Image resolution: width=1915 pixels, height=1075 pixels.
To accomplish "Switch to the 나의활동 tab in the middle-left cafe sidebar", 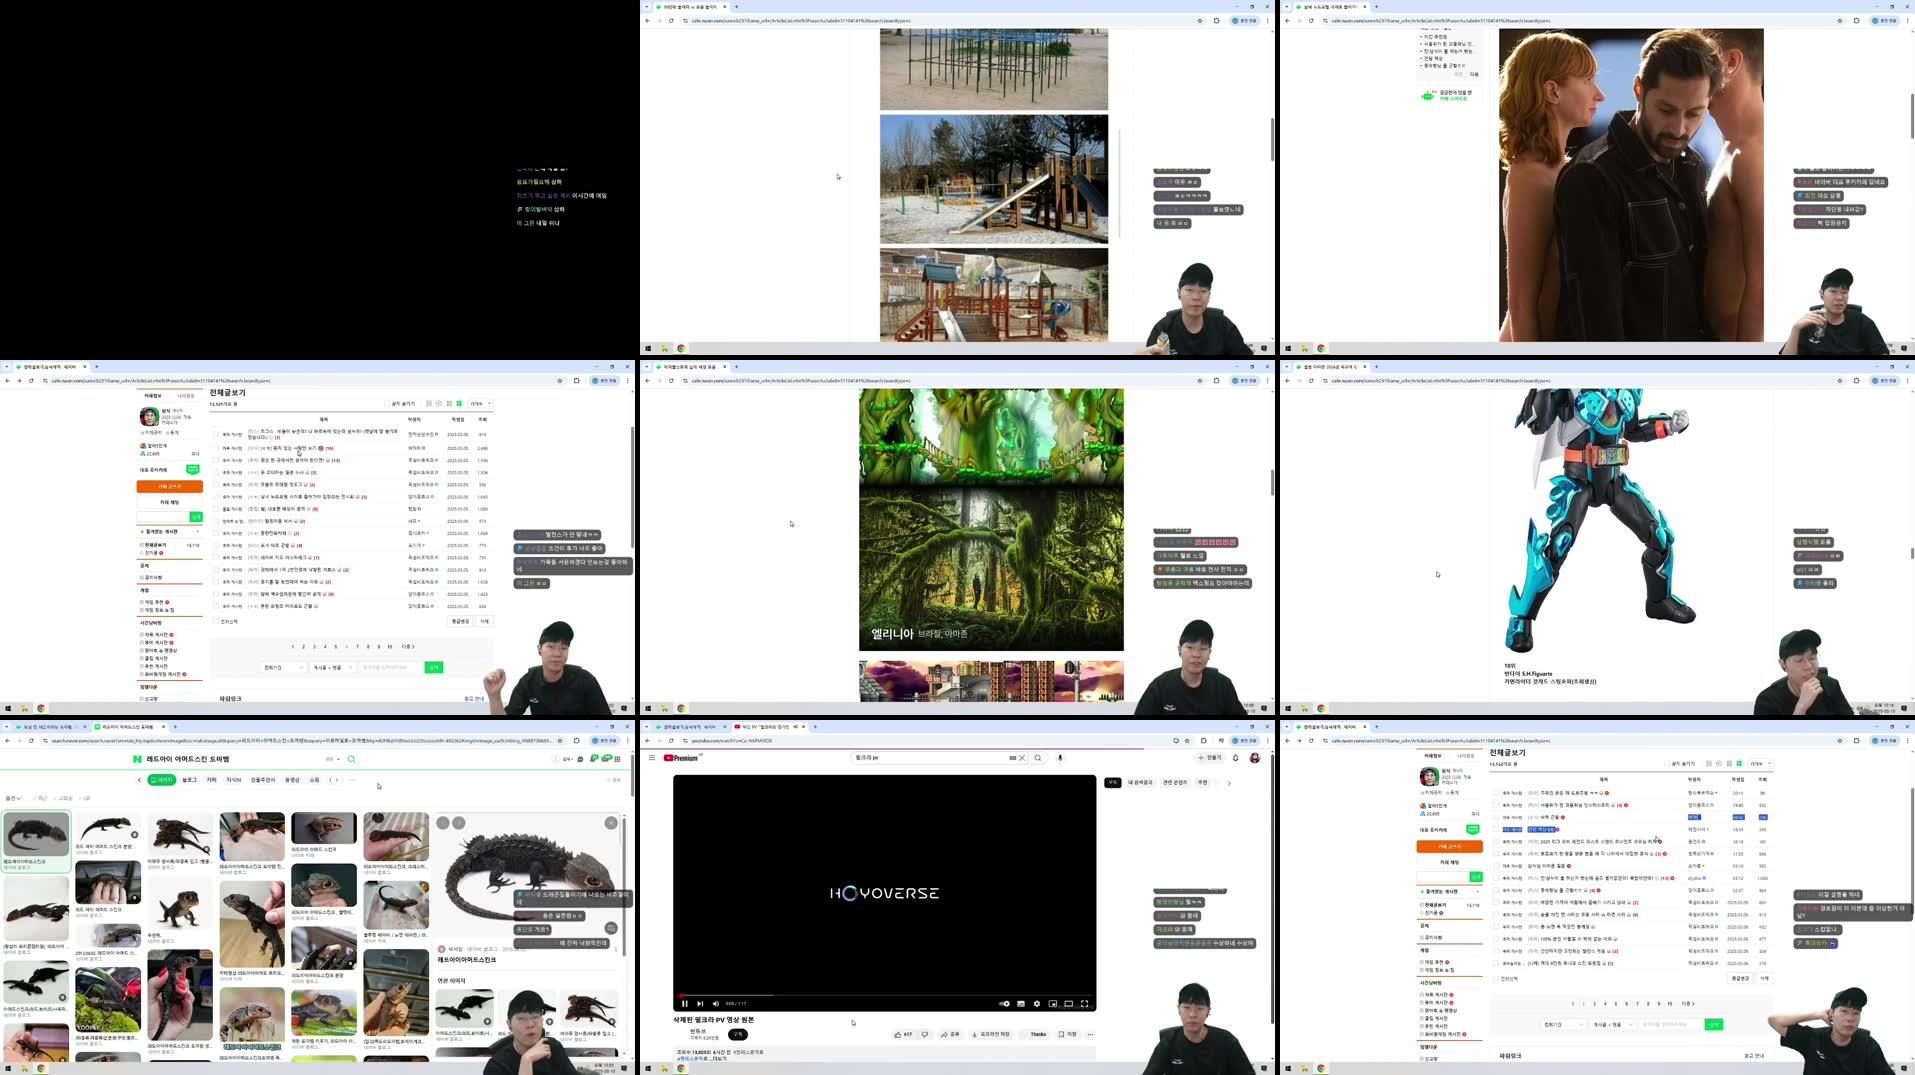I will (186, 396).
